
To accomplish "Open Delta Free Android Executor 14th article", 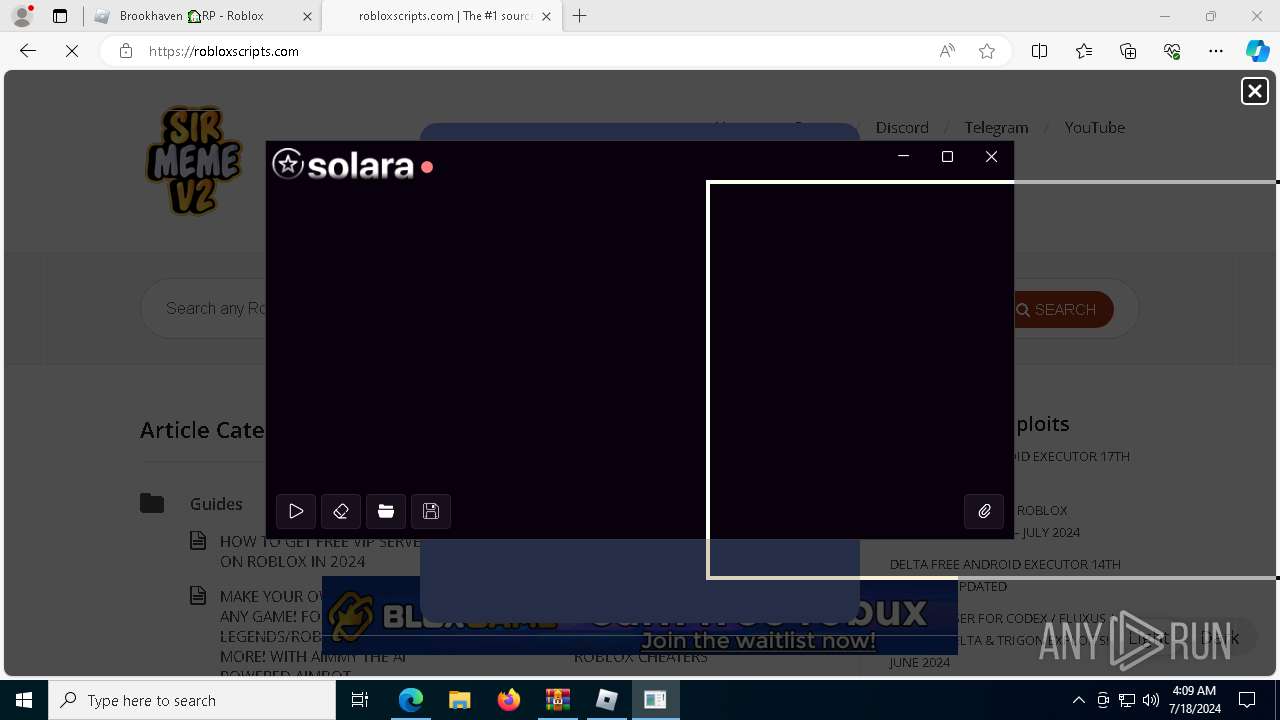I will (x=1005, y=575).
